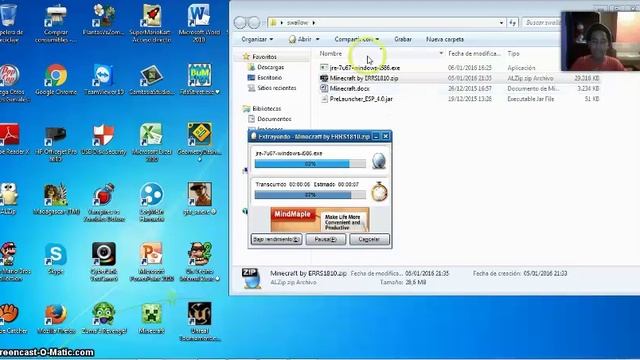
Task: Select the USB Disk Security icon
Action: coord(104,140)
